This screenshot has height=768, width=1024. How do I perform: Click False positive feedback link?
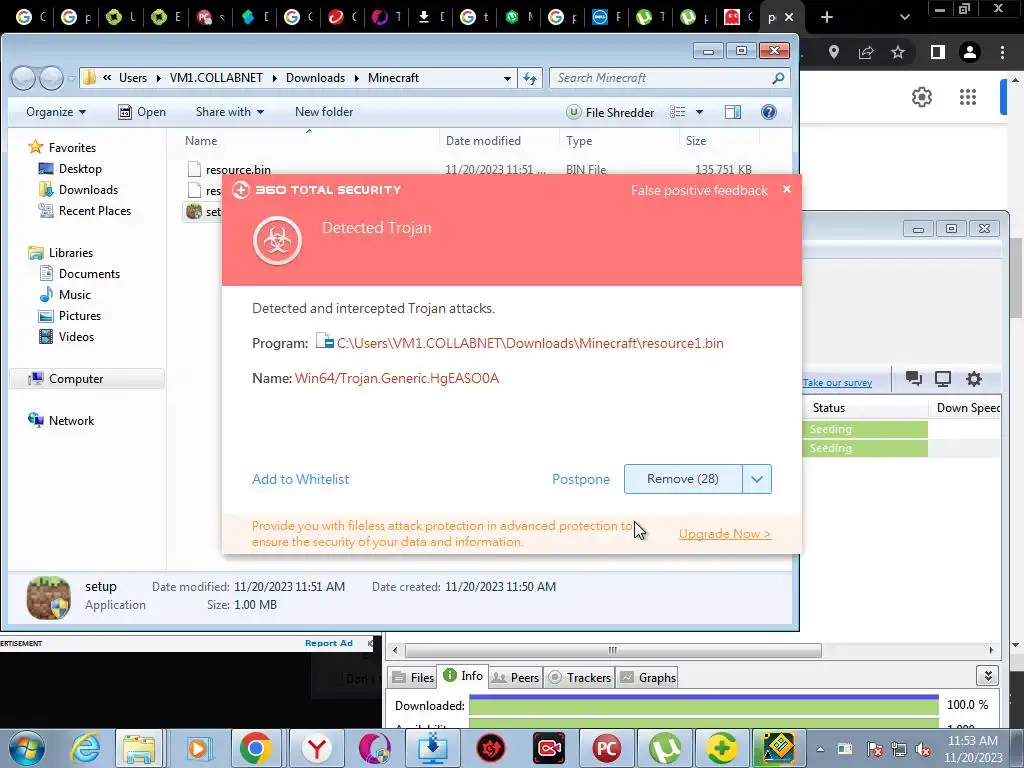(699, 191)
